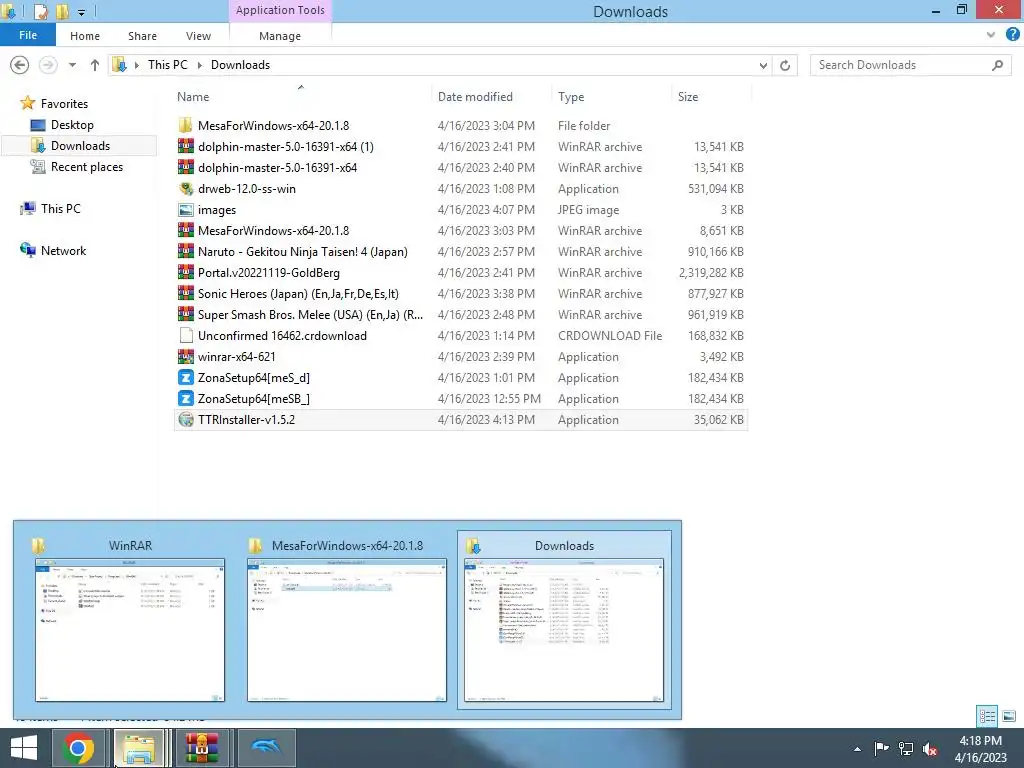This screenshot has height=768, width=1024.
Task: Select Favorites in the navigation pane
Action: [64, 103]
